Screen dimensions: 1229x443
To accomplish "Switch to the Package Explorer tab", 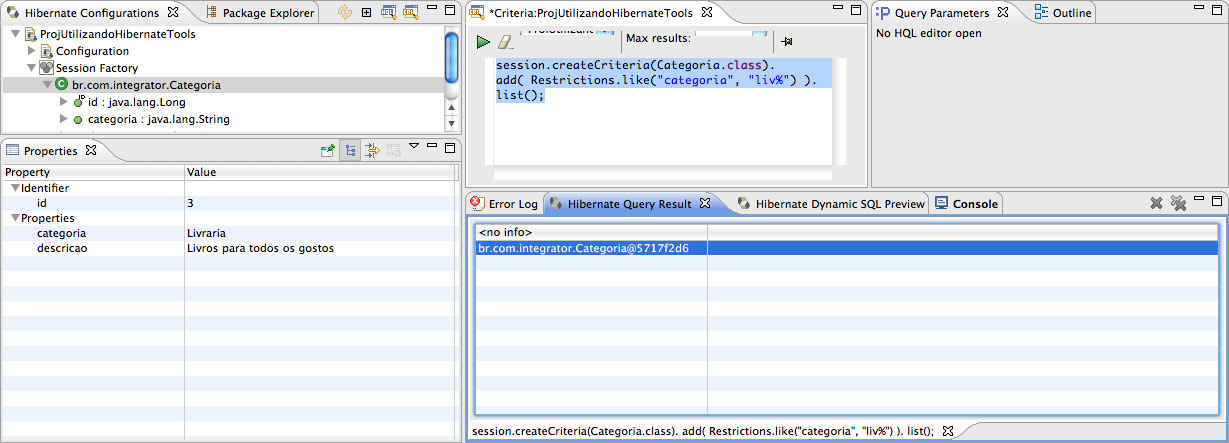I will coord(259,13).
